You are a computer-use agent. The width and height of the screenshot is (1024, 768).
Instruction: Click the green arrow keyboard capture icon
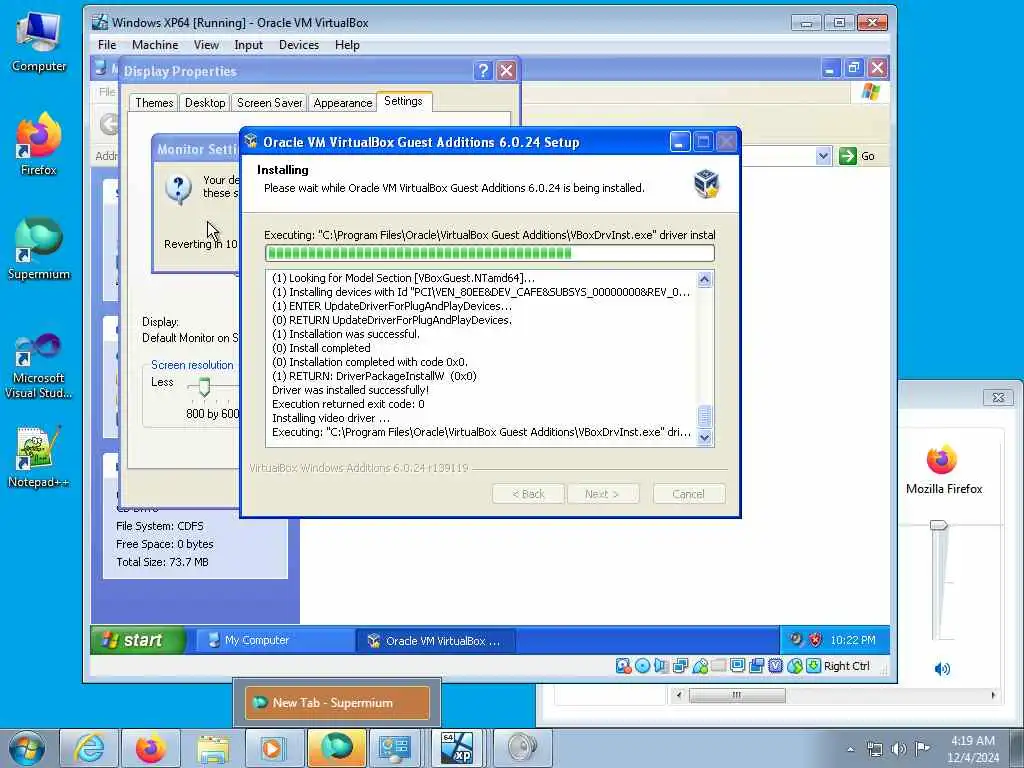coord(813,665)
